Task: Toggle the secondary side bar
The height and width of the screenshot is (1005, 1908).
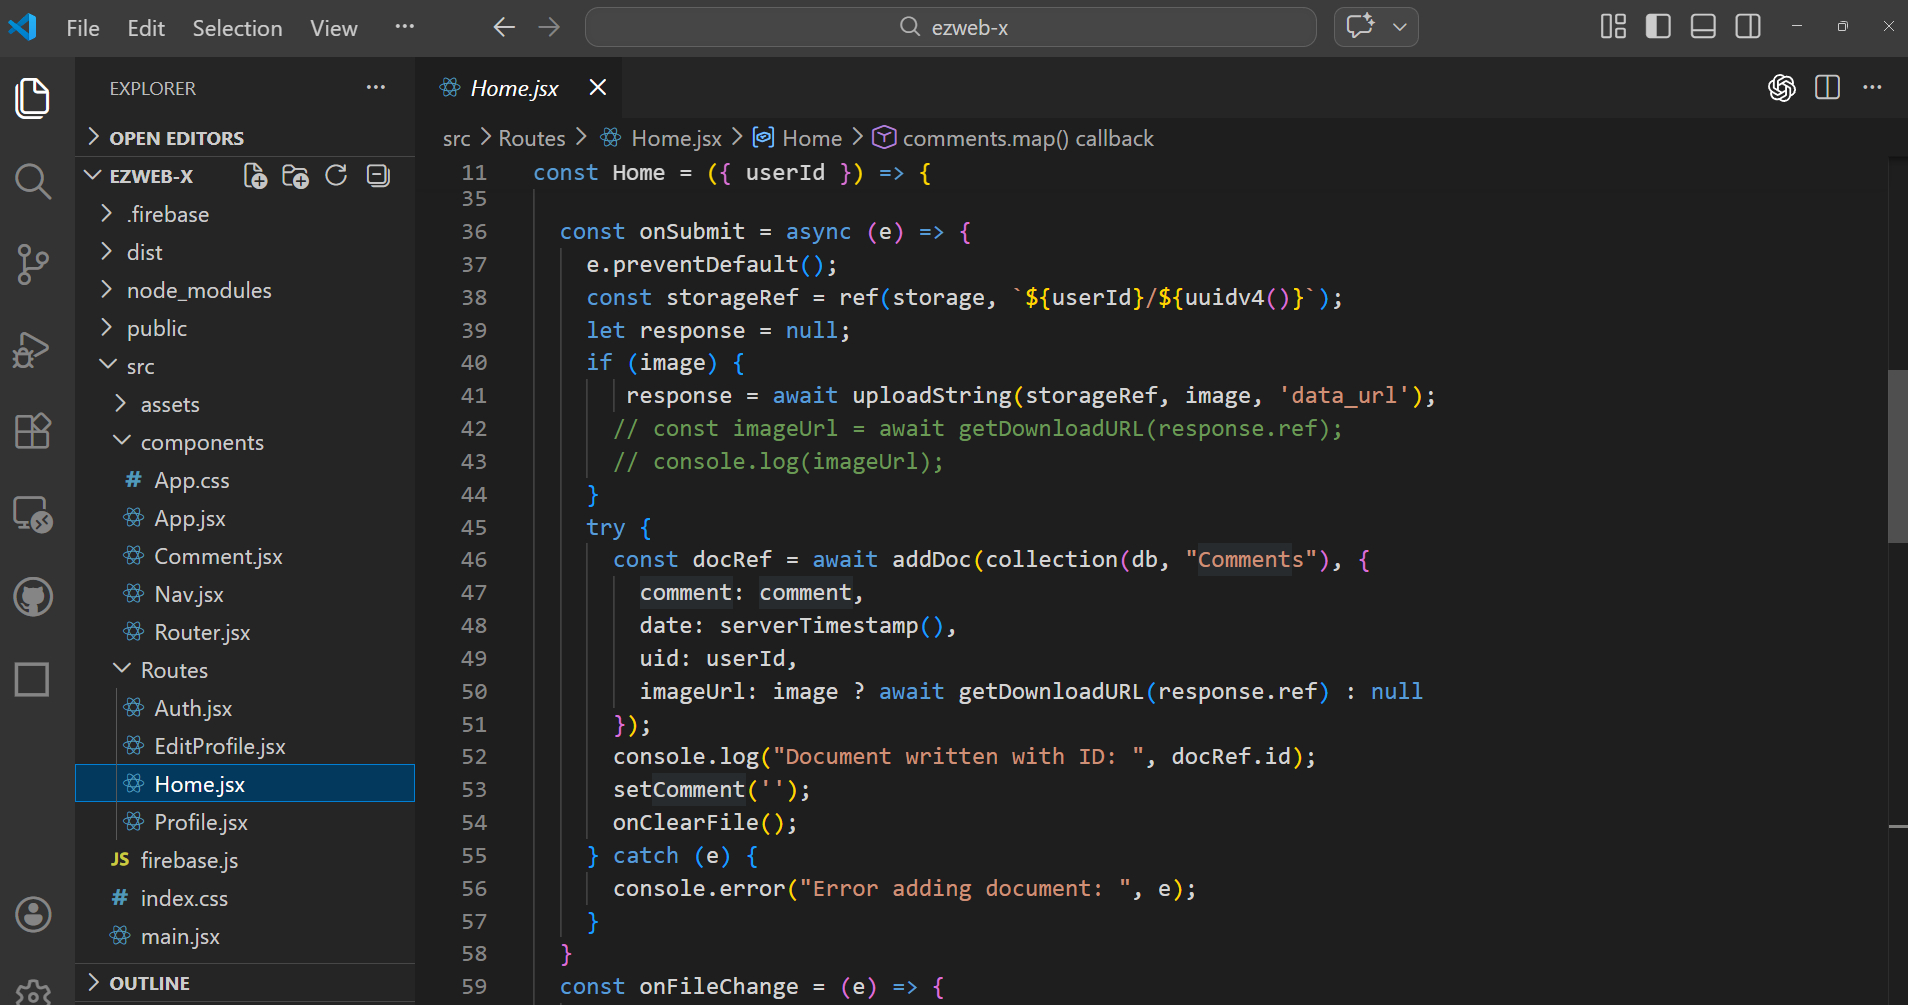Action: click(1748, 27)
